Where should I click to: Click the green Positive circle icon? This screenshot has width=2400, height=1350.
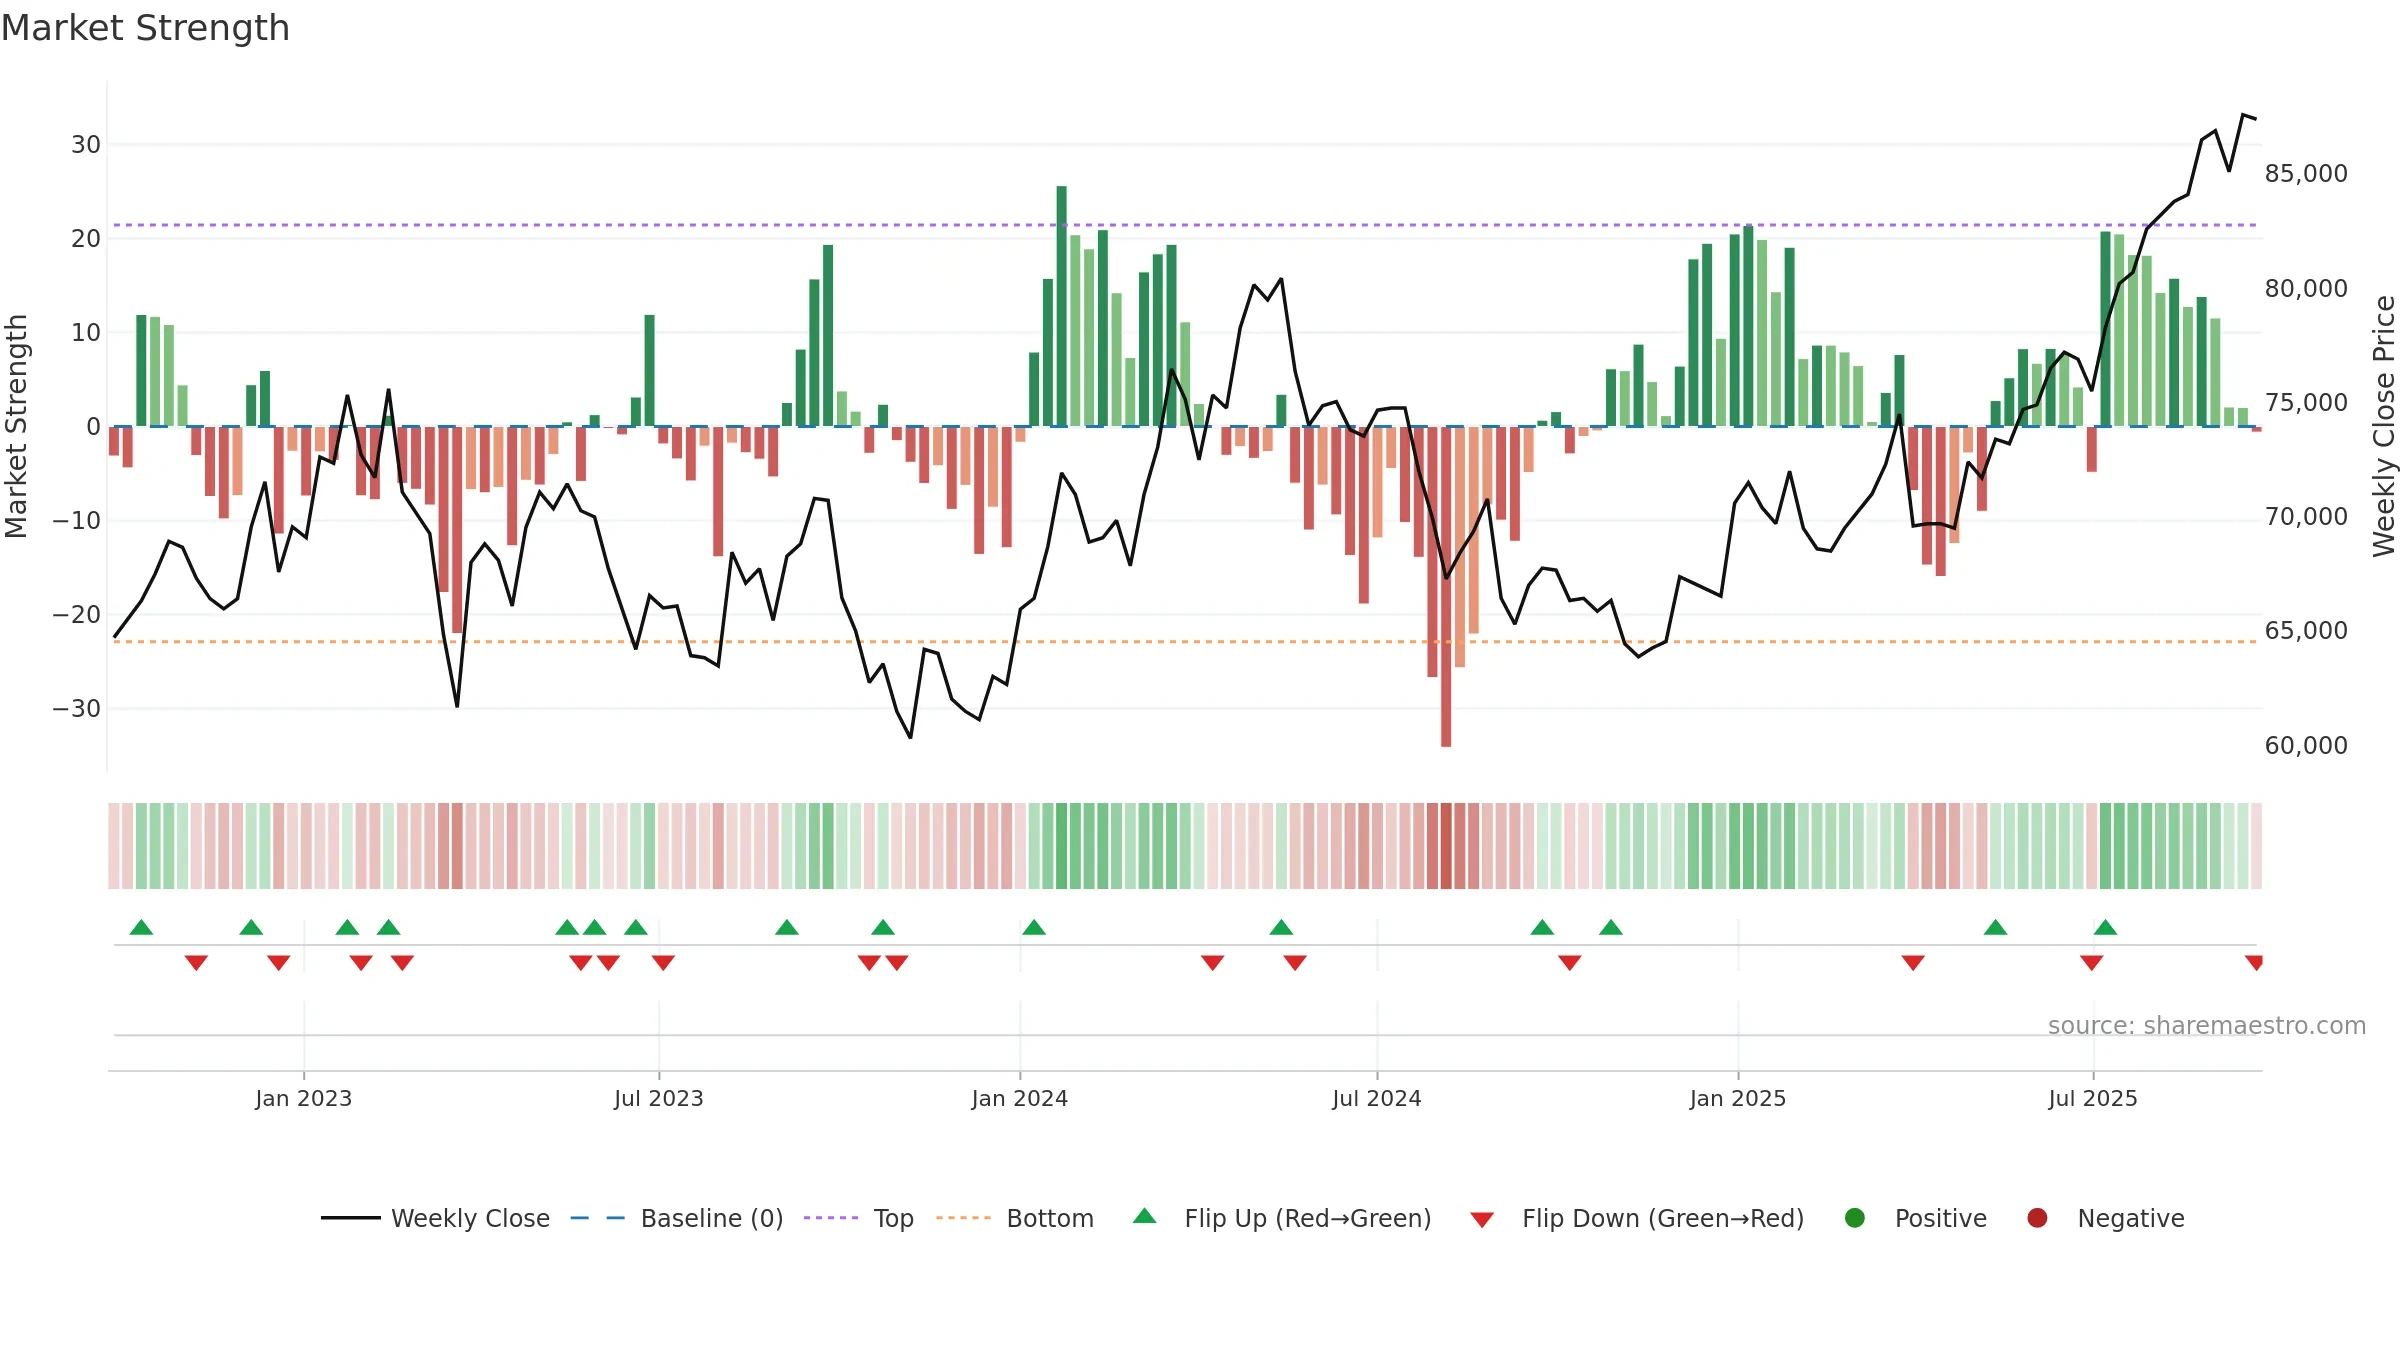pyautogui.click(x=1855, y=1218)
